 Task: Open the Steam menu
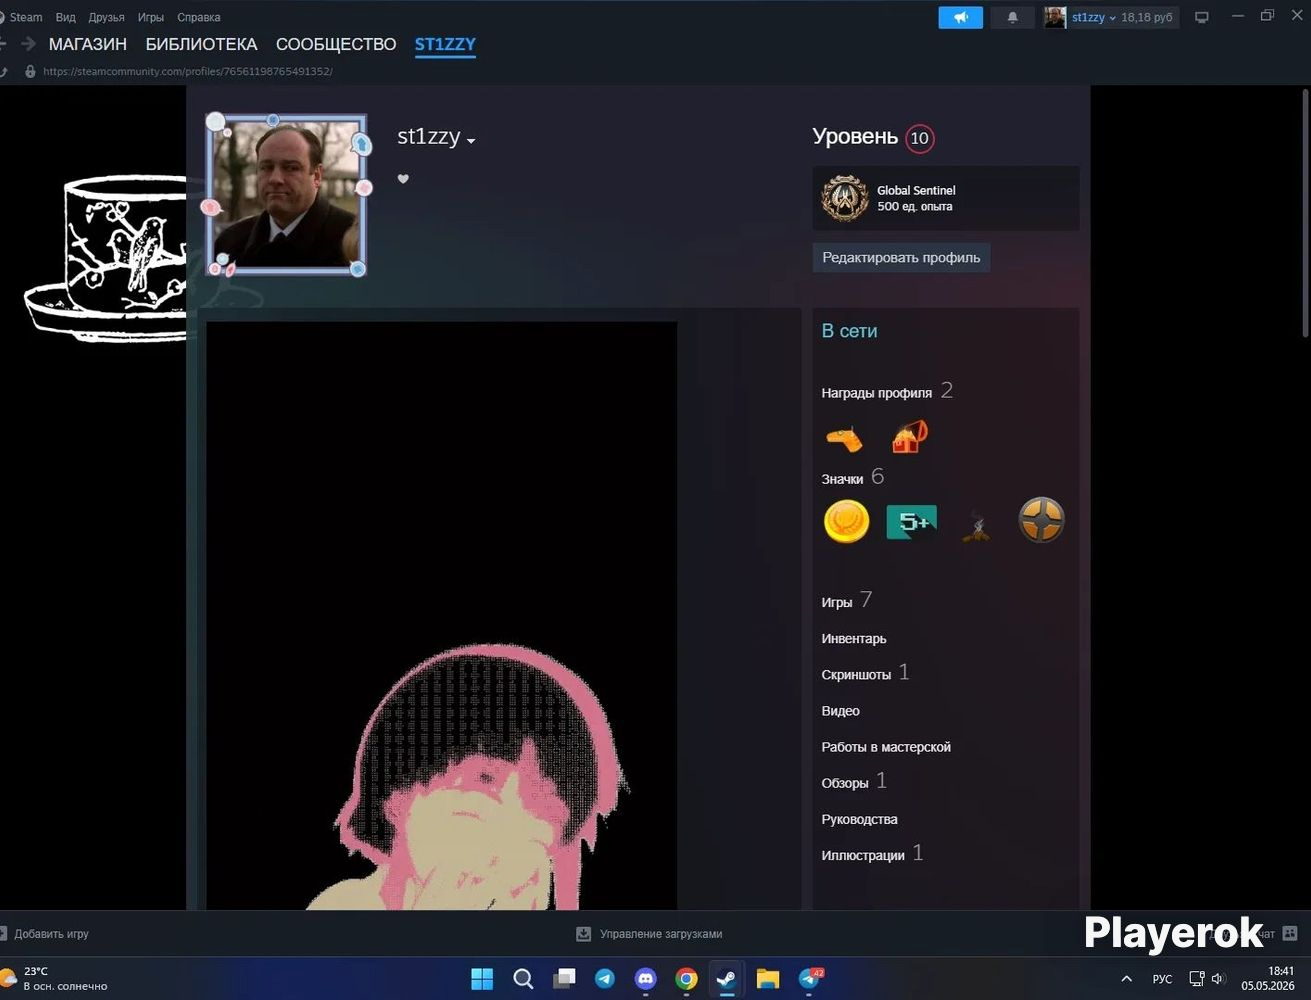click(x=25, y=17)
